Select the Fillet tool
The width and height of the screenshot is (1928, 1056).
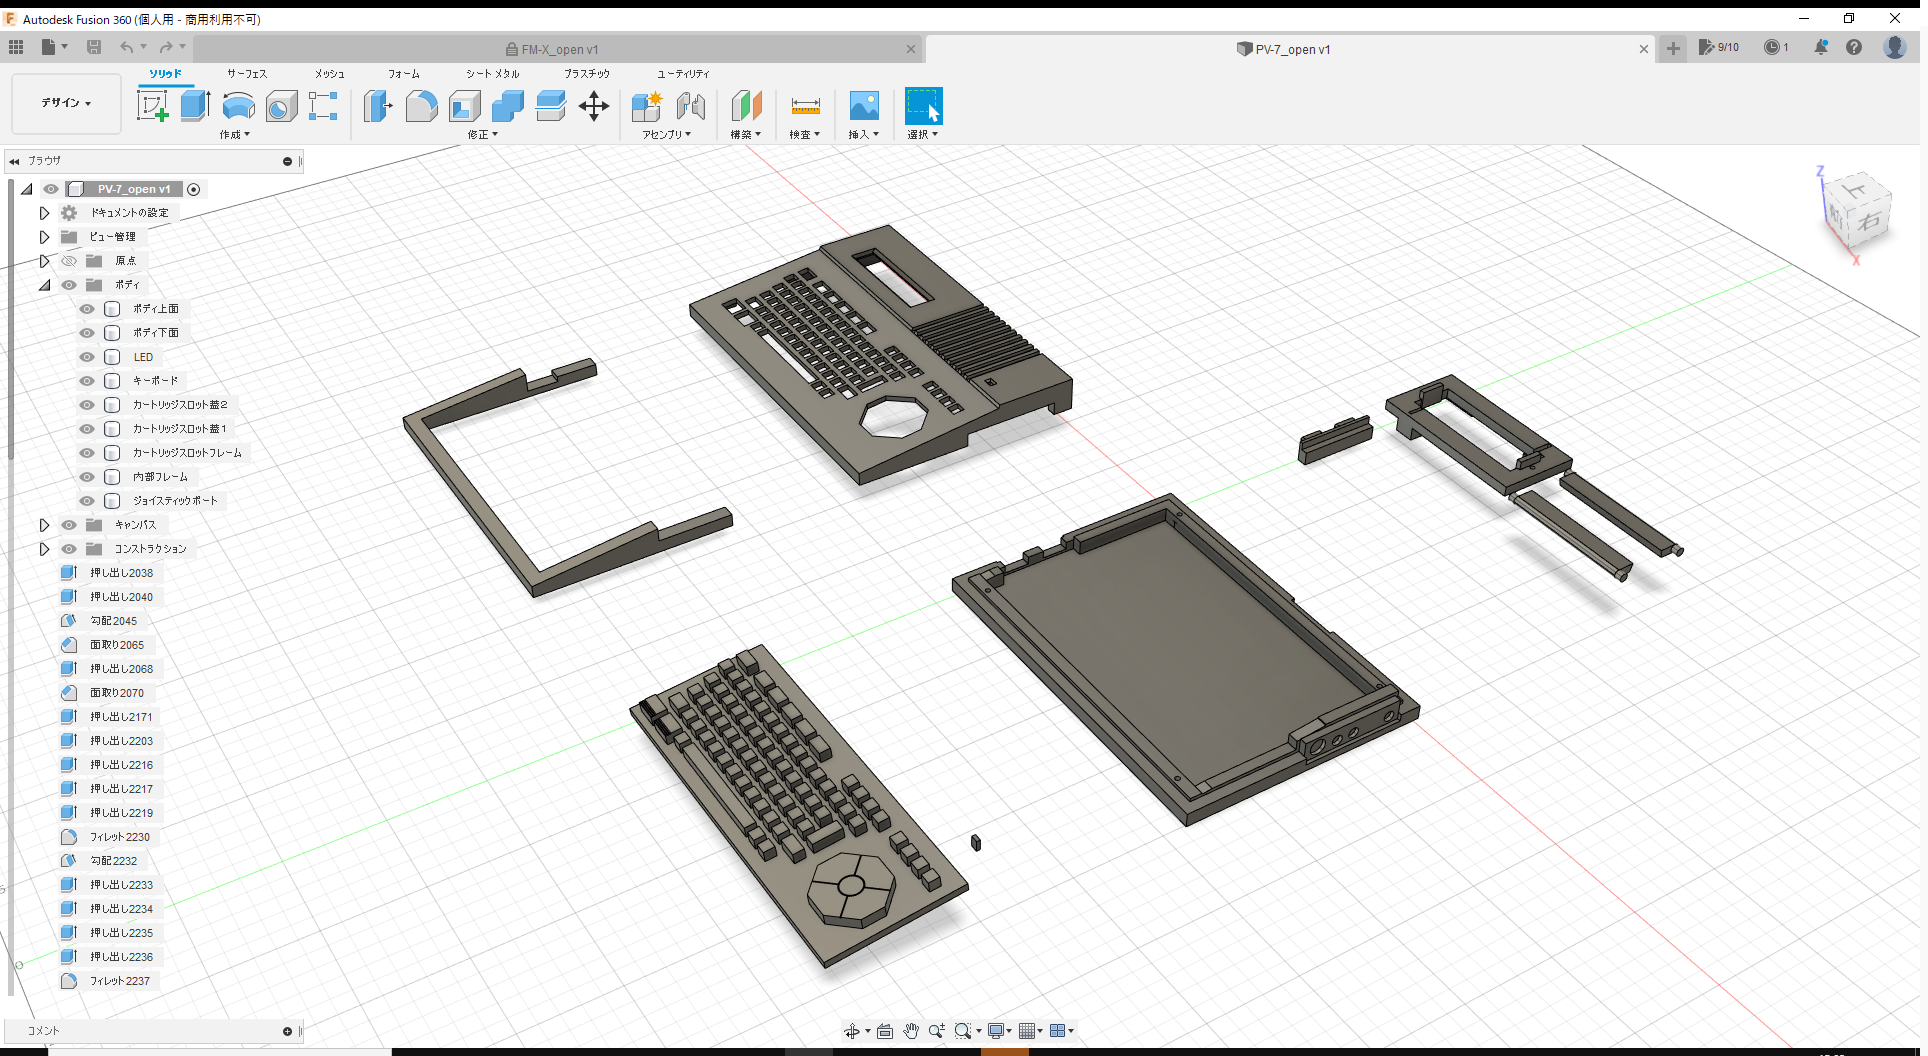point(421,106)
